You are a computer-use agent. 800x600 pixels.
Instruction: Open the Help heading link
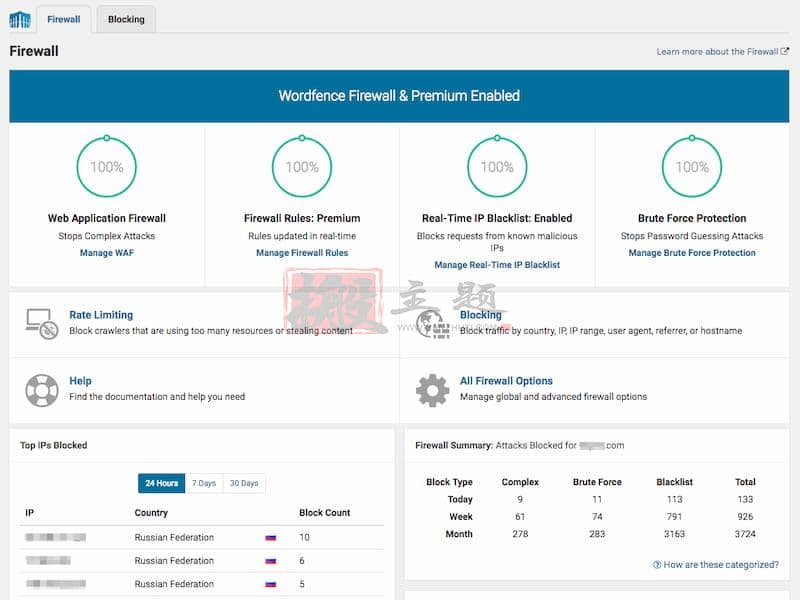pos(80,381)
